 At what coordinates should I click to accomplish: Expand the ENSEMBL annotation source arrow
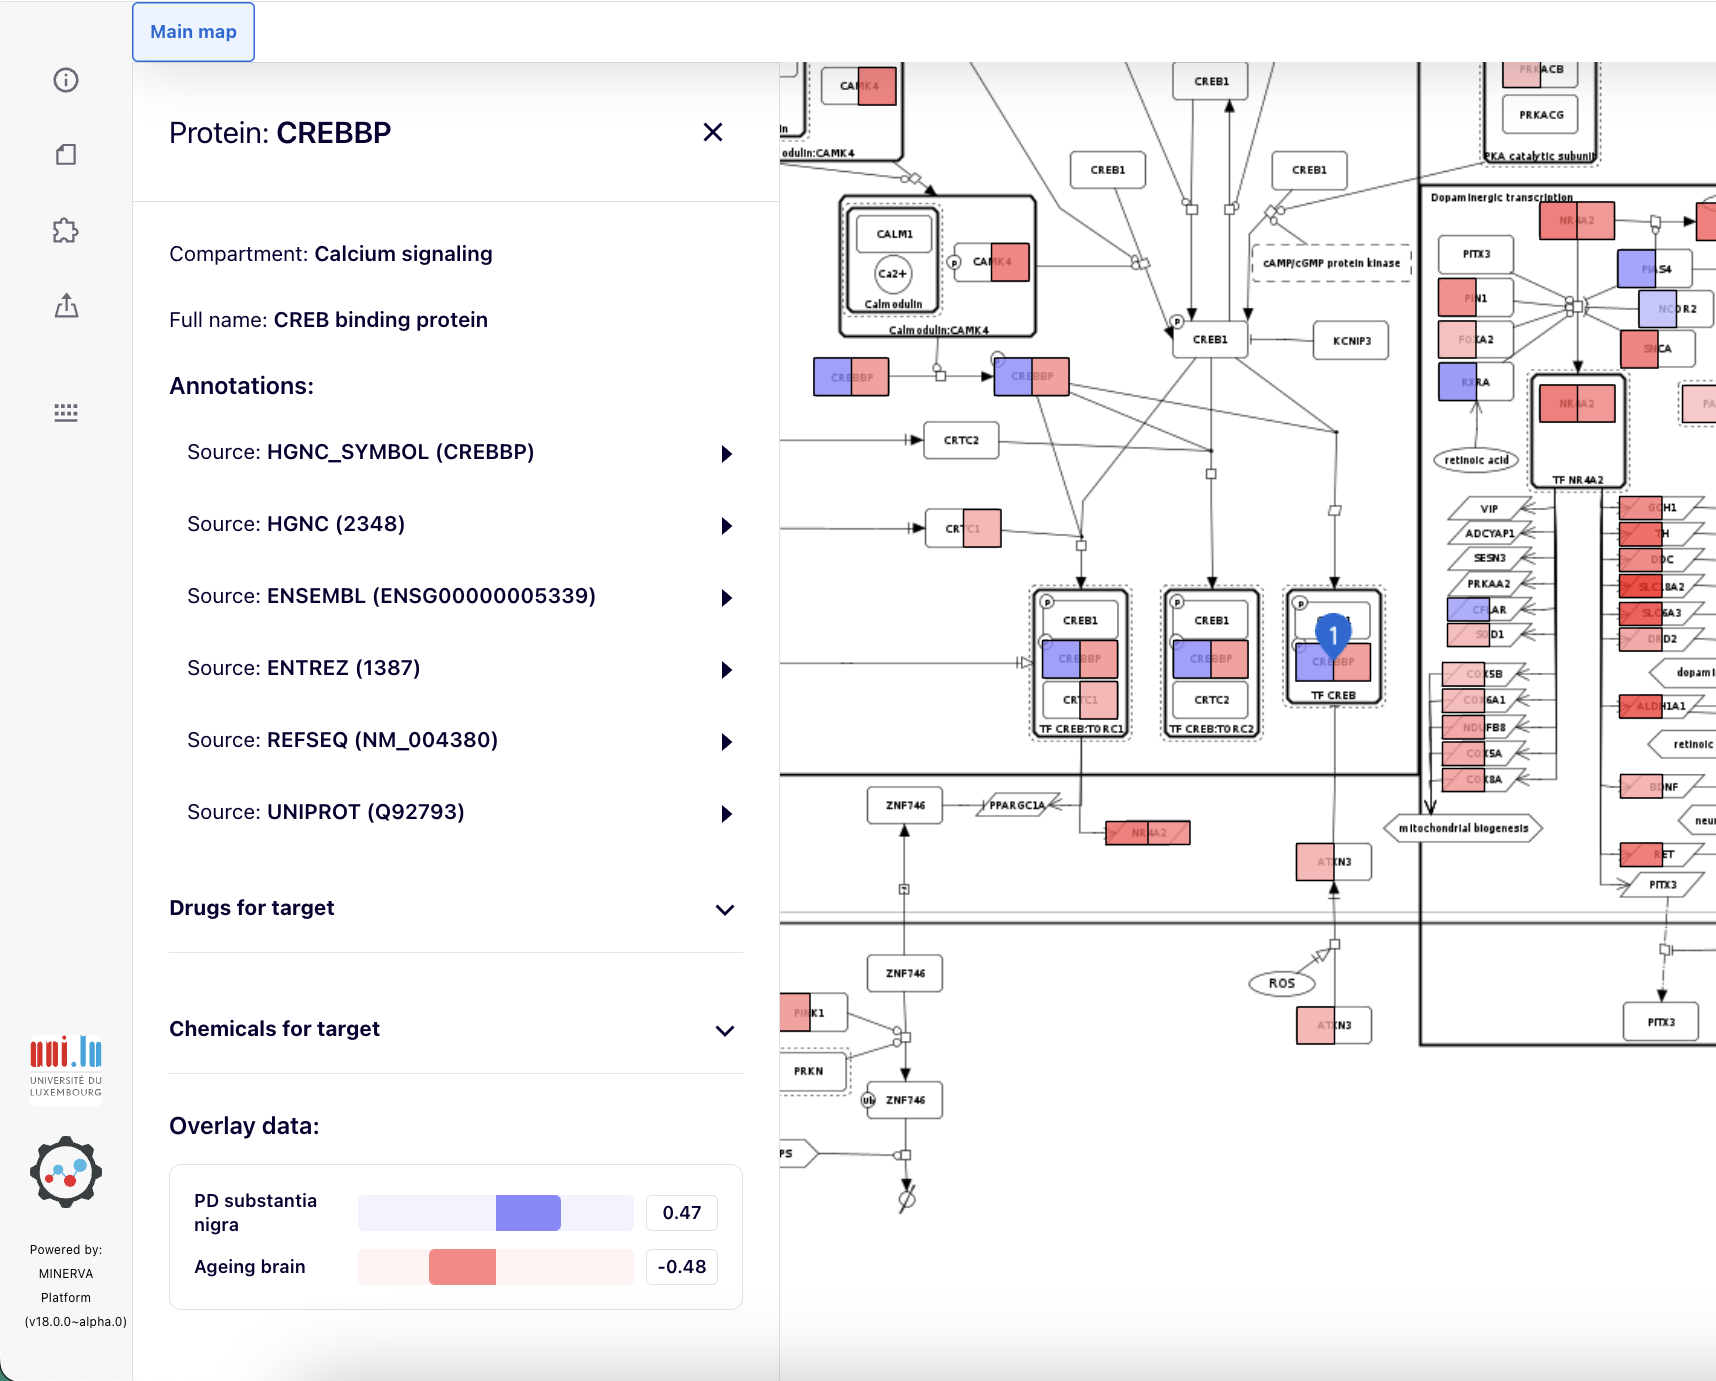click(x=727, y=598)
